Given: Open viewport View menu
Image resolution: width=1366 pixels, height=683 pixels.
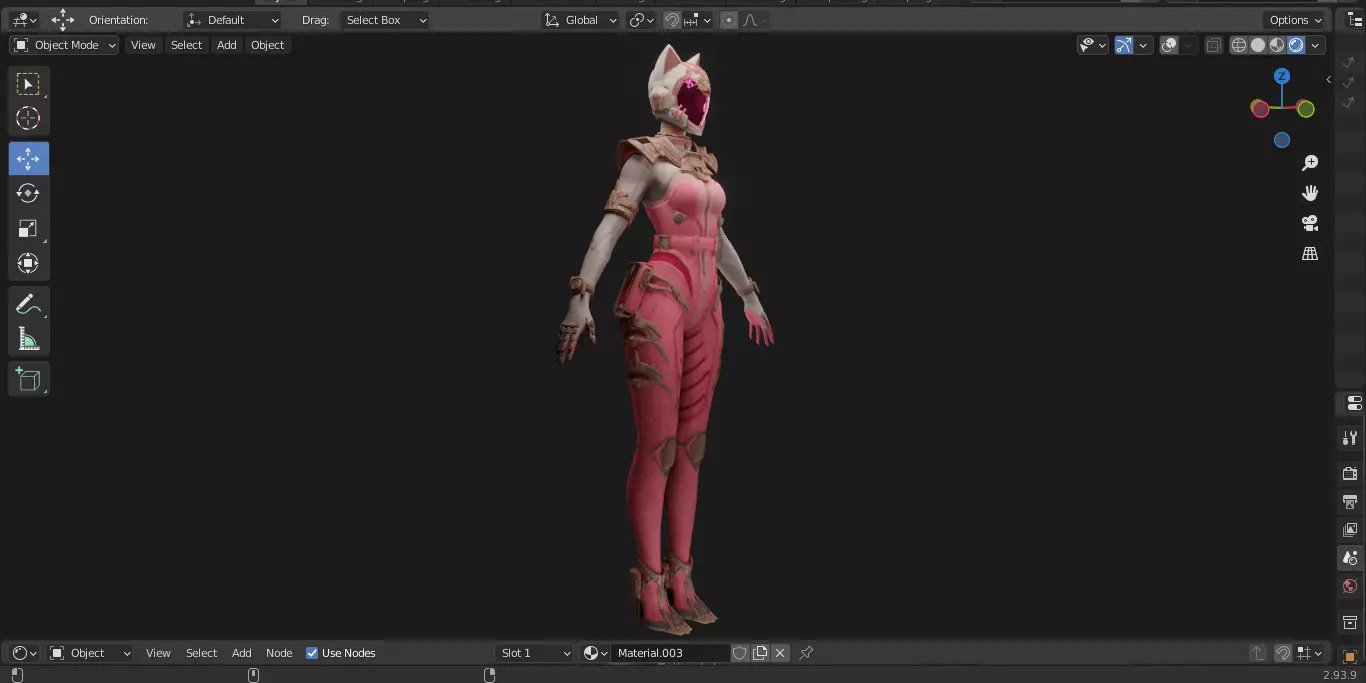Looking at the screenshot, I should click(143, 45).
